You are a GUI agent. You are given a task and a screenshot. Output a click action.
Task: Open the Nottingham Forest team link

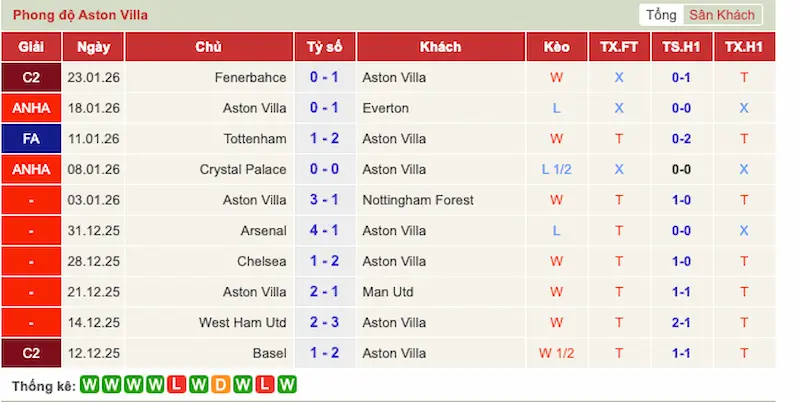click(417, 200)
